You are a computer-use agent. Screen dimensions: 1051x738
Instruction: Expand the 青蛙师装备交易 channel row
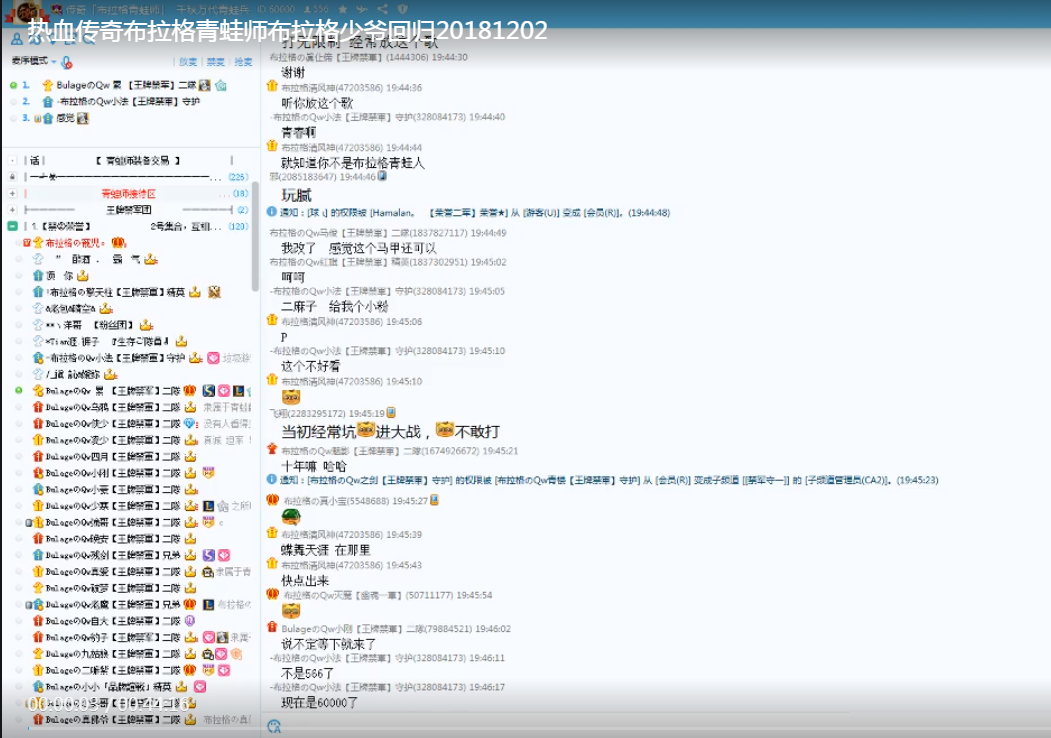[12, 160]
